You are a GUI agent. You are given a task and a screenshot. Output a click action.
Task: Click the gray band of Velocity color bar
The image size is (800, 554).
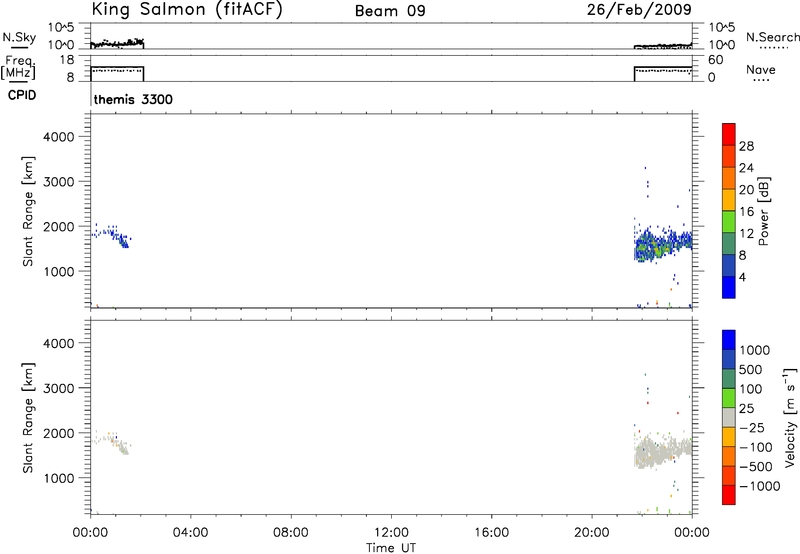[729, 417]
